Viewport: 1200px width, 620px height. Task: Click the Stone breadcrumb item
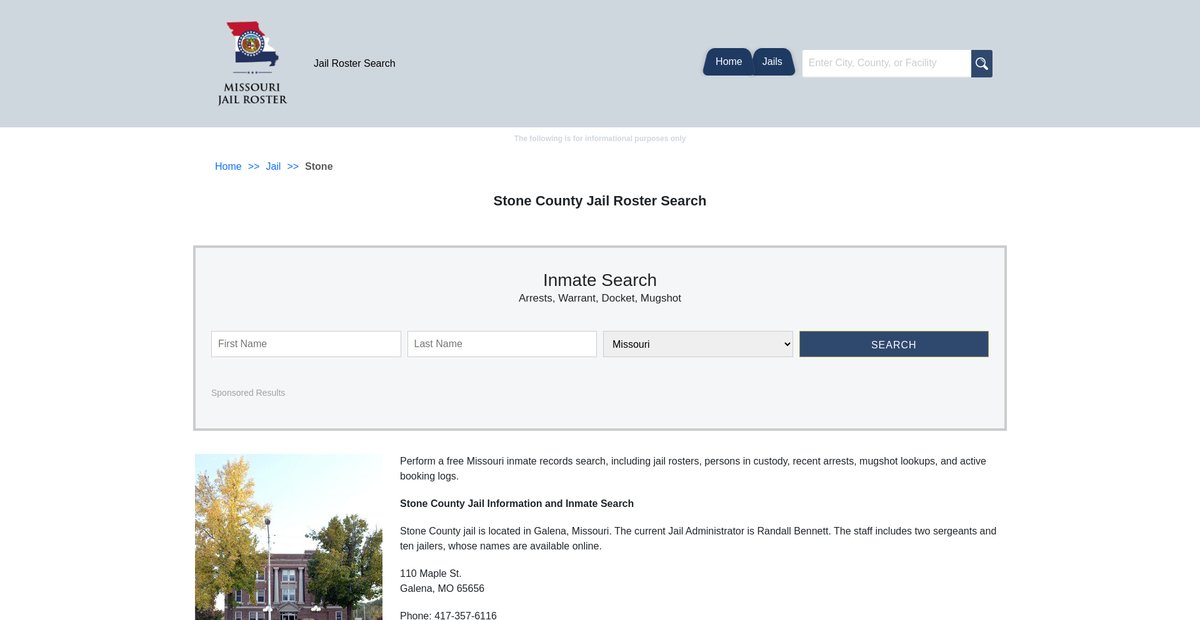(319, 166)
